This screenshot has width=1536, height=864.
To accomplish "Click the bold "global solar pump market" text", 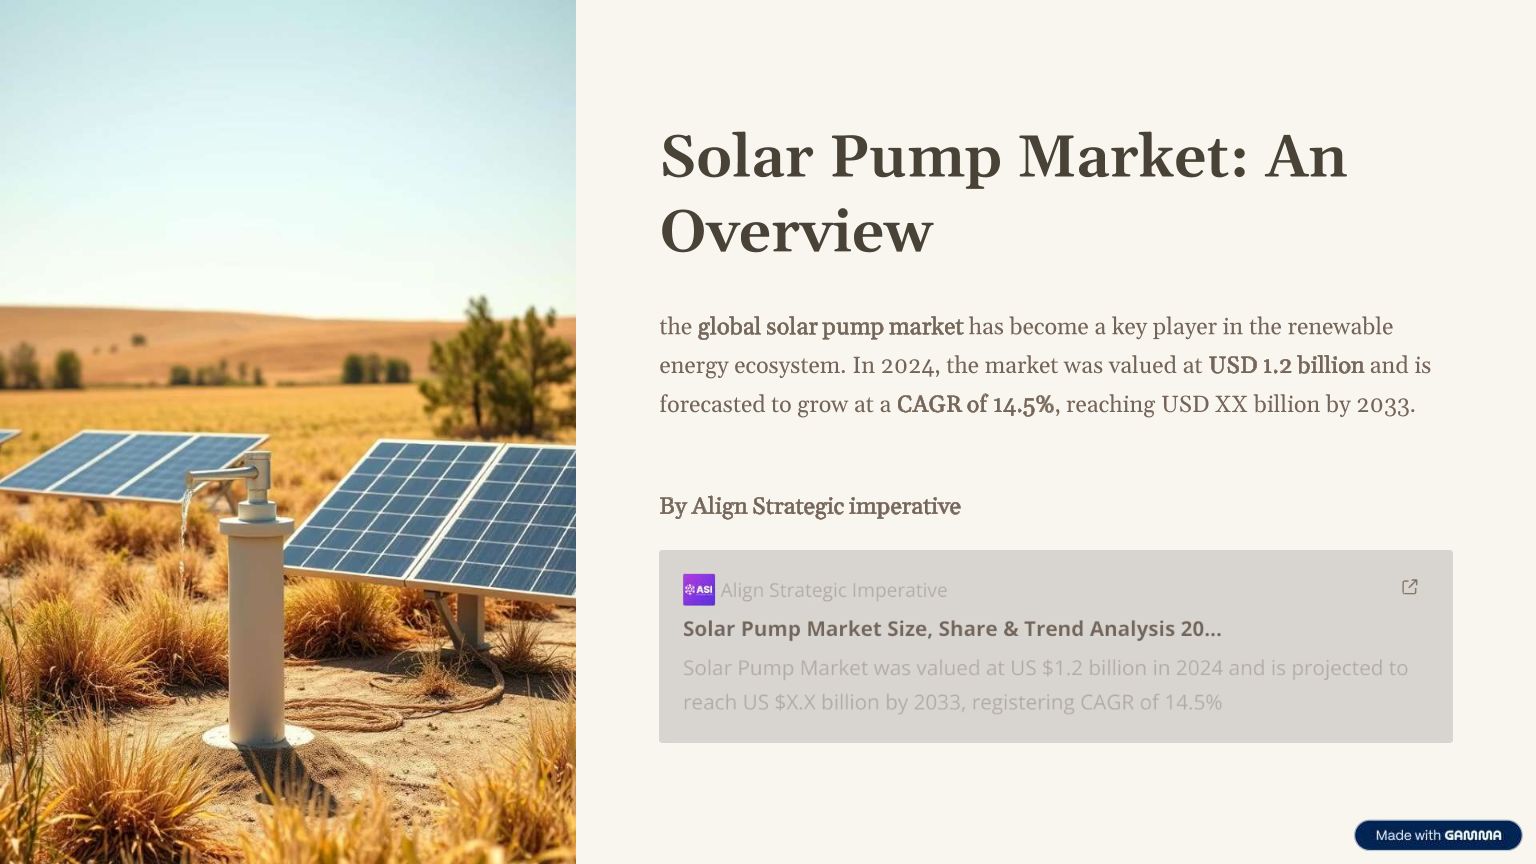I will tap(830, 327).
